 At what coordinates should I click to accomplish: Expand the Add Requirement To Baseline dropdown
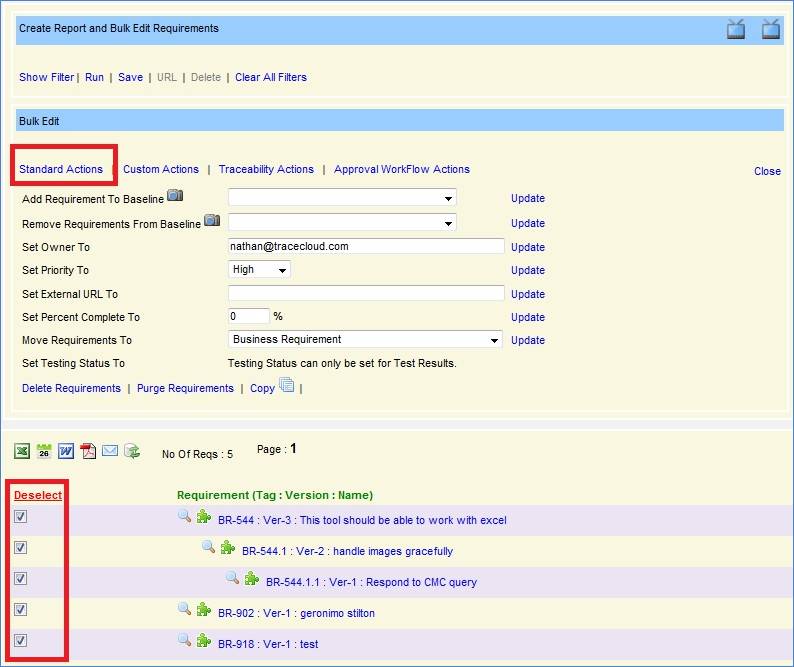click(x=342, y=198)
